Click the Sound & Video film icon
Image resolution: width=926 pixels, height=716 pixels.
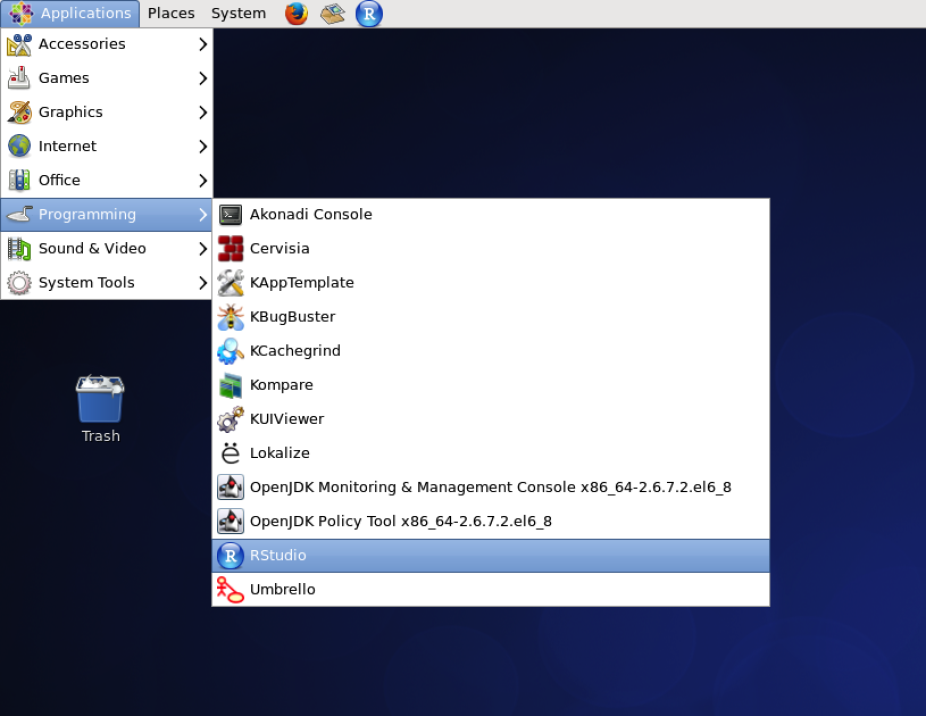[19, 249]
